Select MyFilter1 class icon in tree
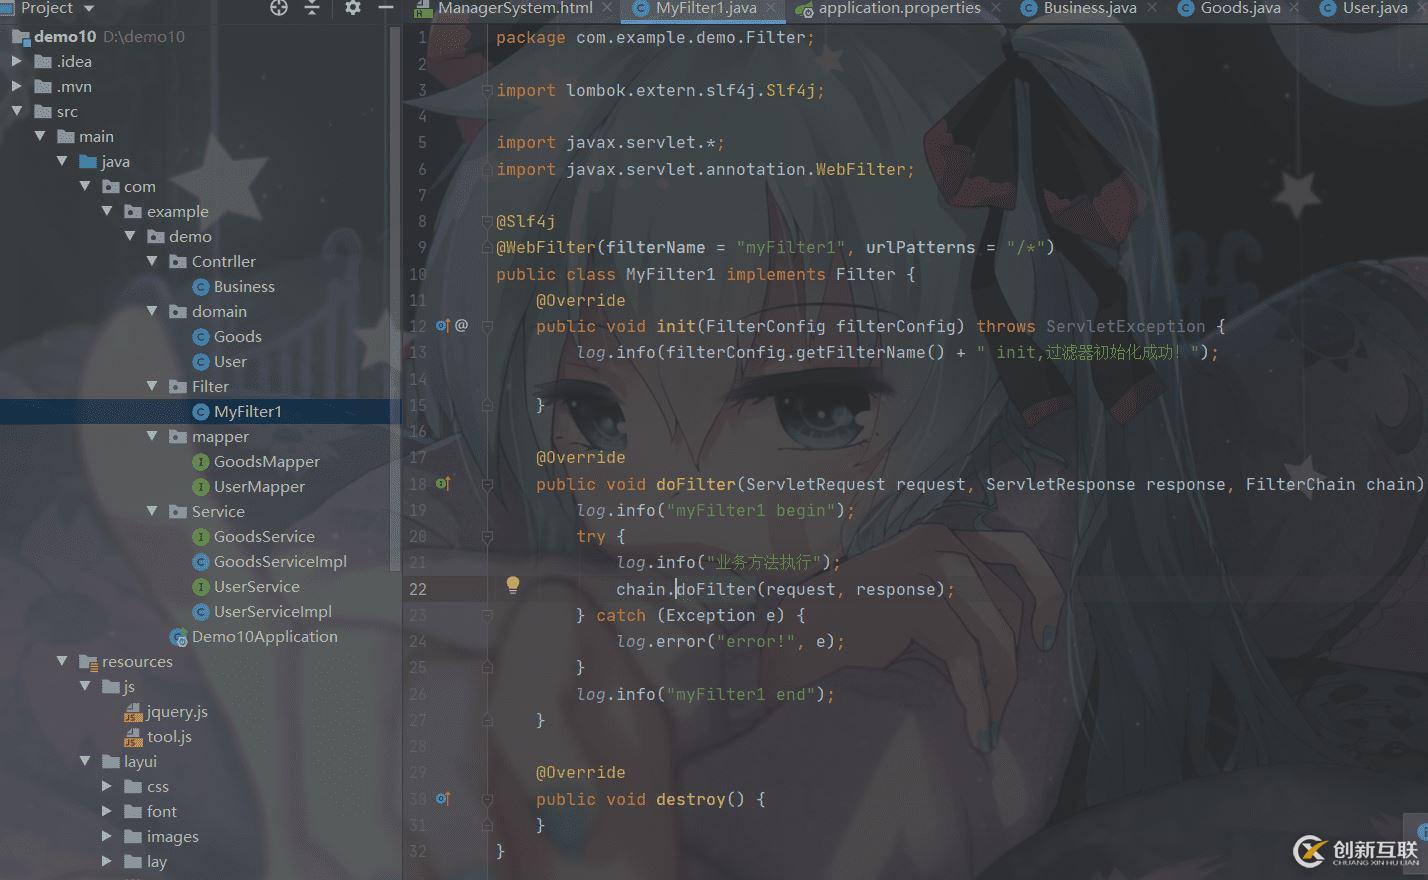 click(201, 412)
